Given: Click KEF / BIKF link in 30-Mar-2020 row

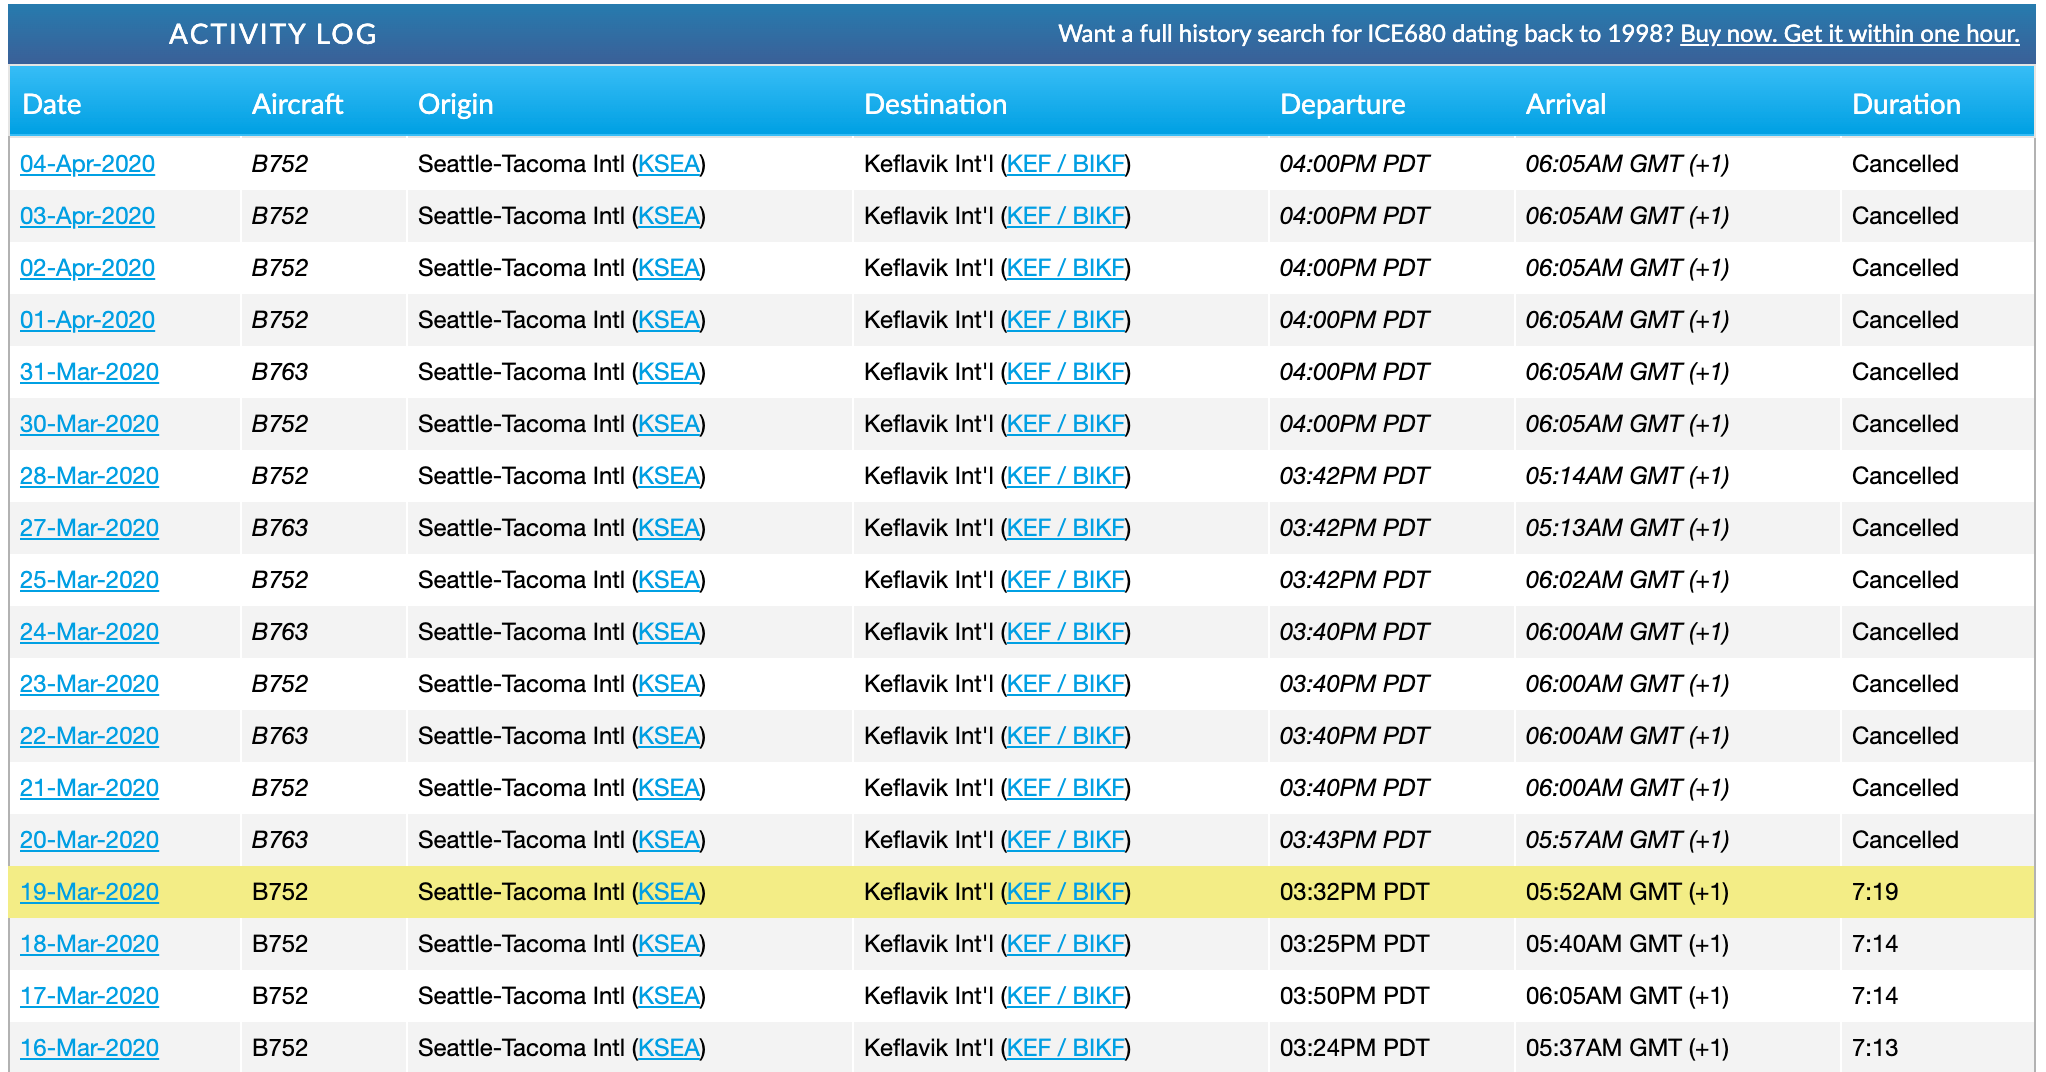Looking at the screenshot, I should tap(1066, 424).
